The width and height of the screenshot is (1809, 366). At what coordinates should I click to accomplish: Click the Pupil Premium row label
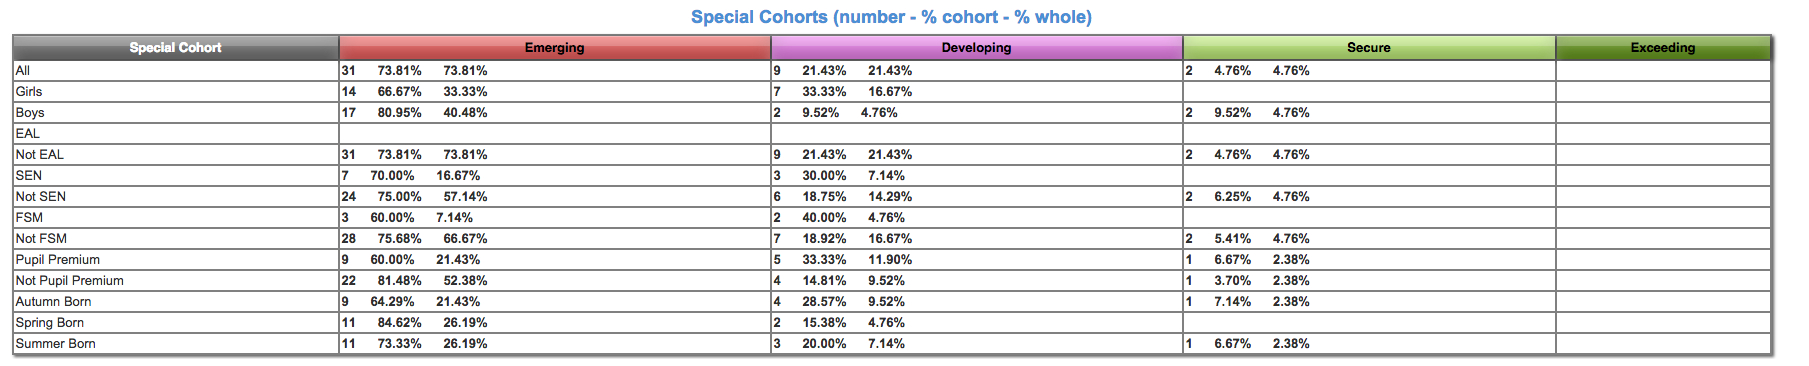click(58, 260)
